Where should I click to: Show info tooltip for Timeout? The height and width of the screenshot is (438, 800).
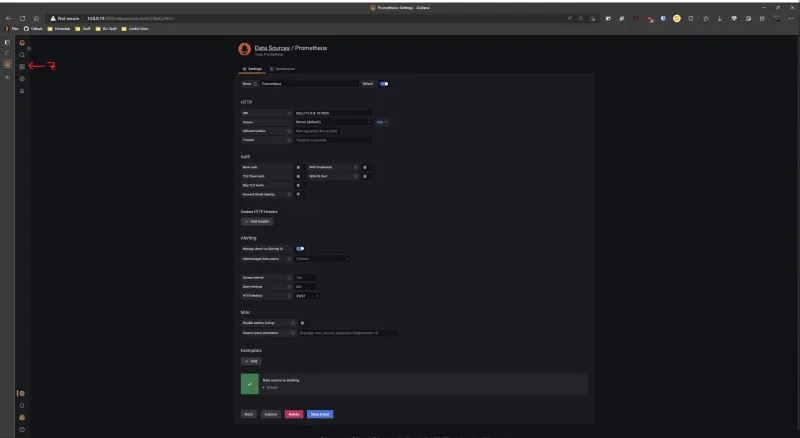[289, 140]
